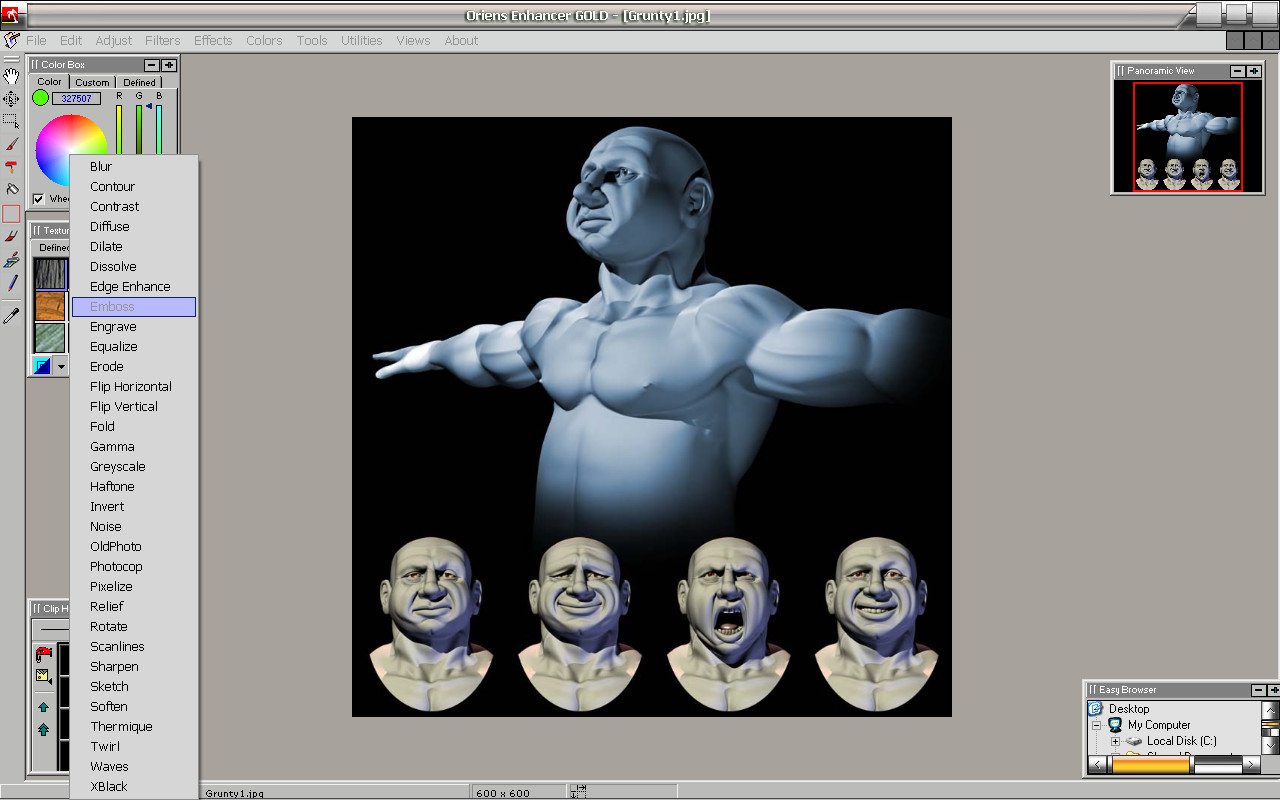This screenshot has height=800, width=1280.
Task: Open the Utilities menu
Action: click(362, 41)
